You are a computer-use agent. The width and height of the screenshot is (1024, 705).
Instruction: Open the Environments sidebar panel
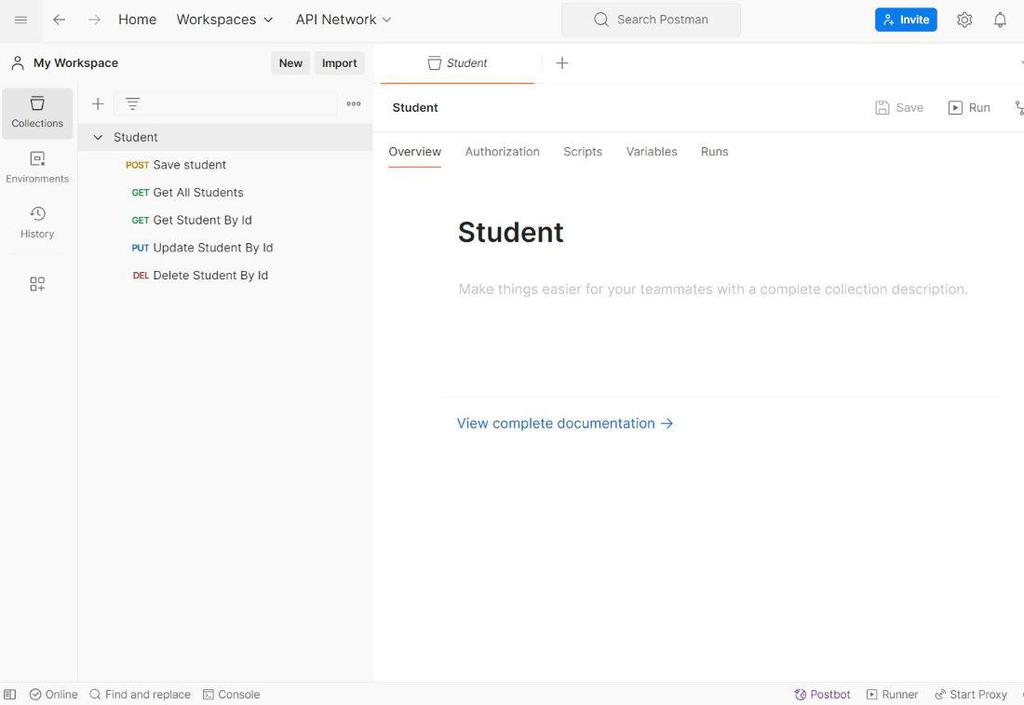tap(37, 167)
